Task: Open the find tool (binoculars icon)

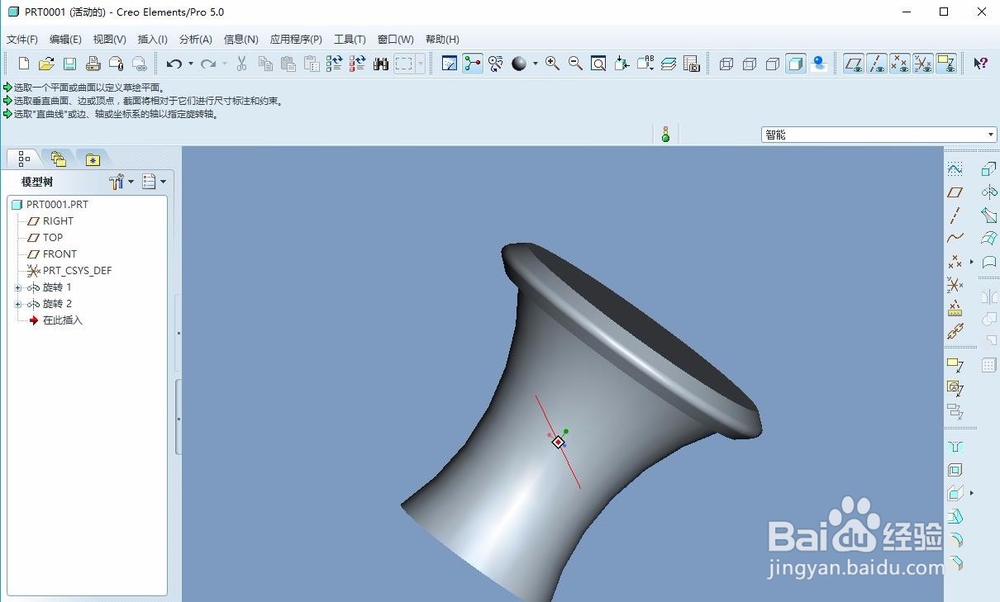Action: point(381,64)
